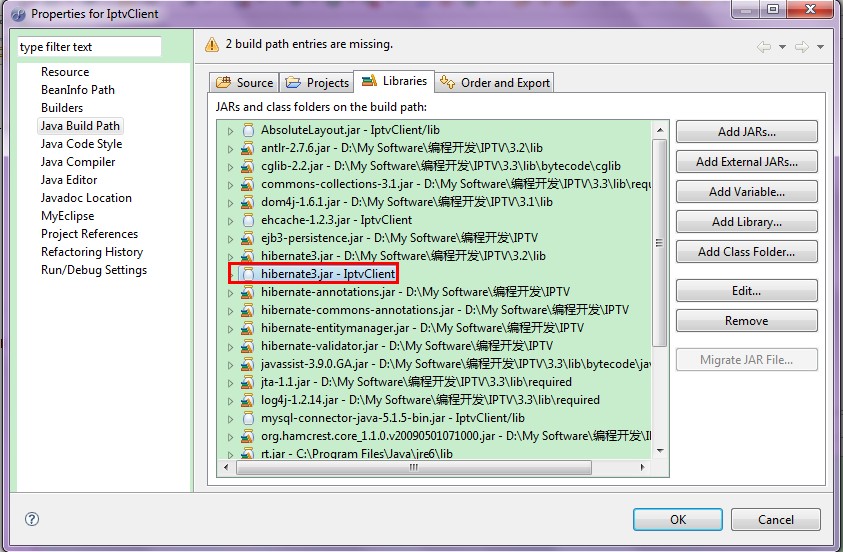The width and height of the screenshot is (843, 552).
Task: Open the view menu dropdown arrow at the top-right corner
Action: 820,47
